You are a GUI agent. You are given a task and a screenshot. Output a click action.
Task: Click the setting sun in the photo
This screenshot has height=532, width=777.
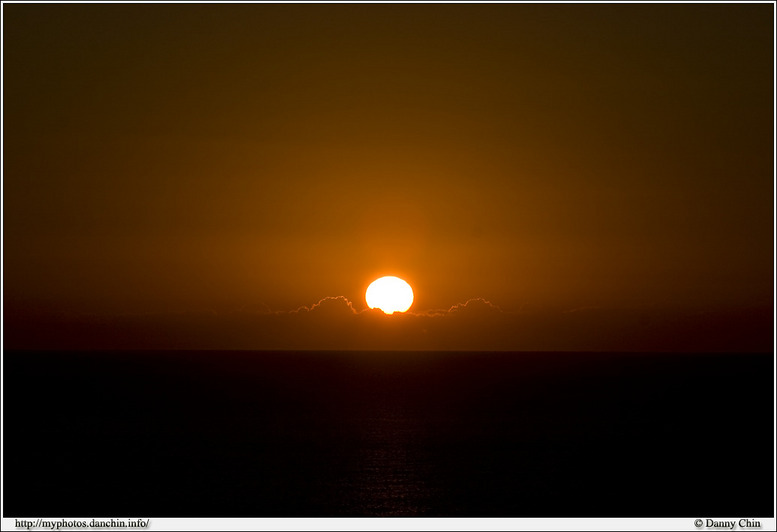(x=389, y=295)
